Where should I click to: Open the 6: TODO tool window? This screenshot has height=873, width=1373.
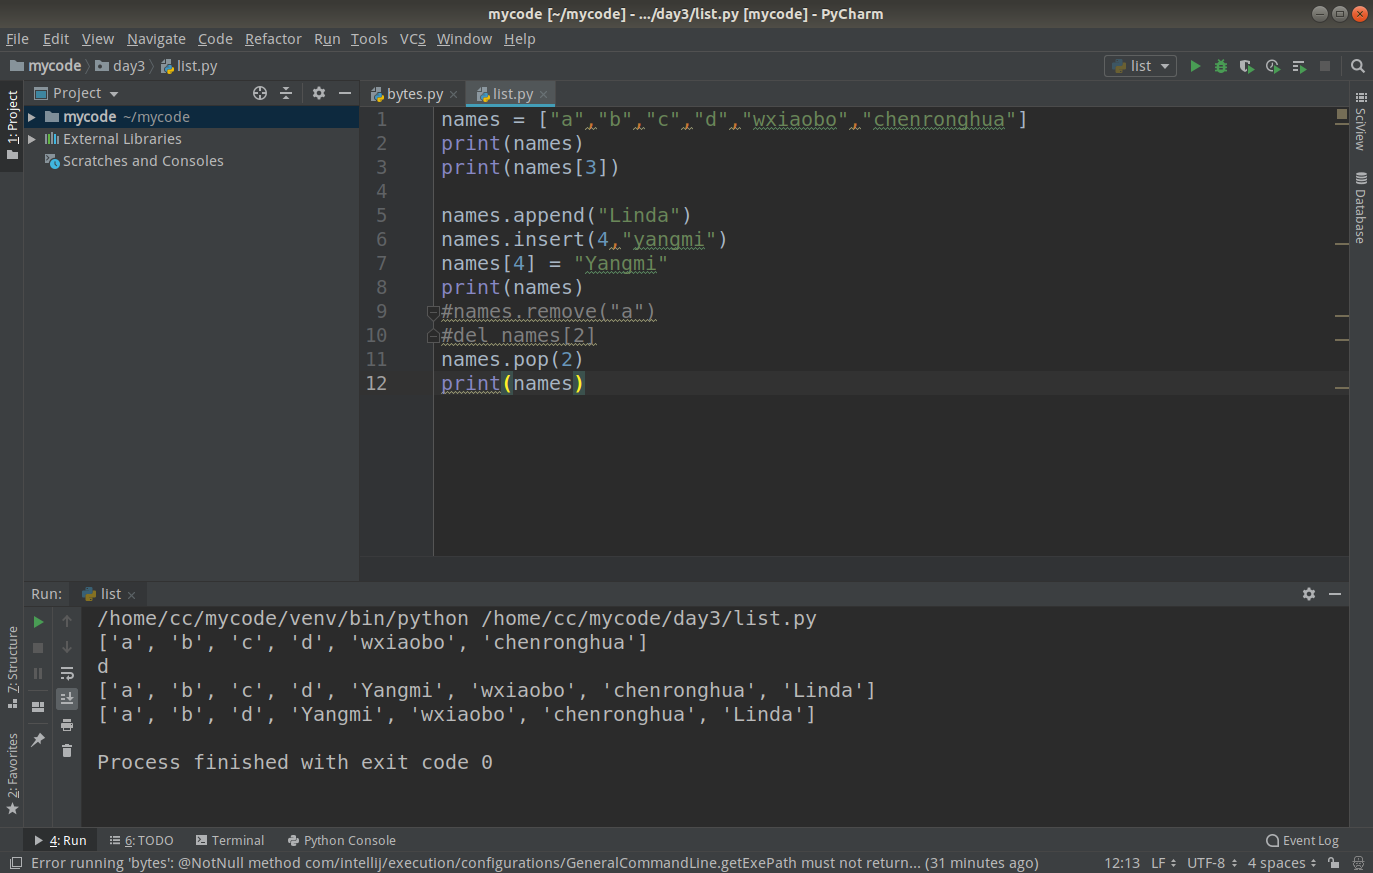142,841
